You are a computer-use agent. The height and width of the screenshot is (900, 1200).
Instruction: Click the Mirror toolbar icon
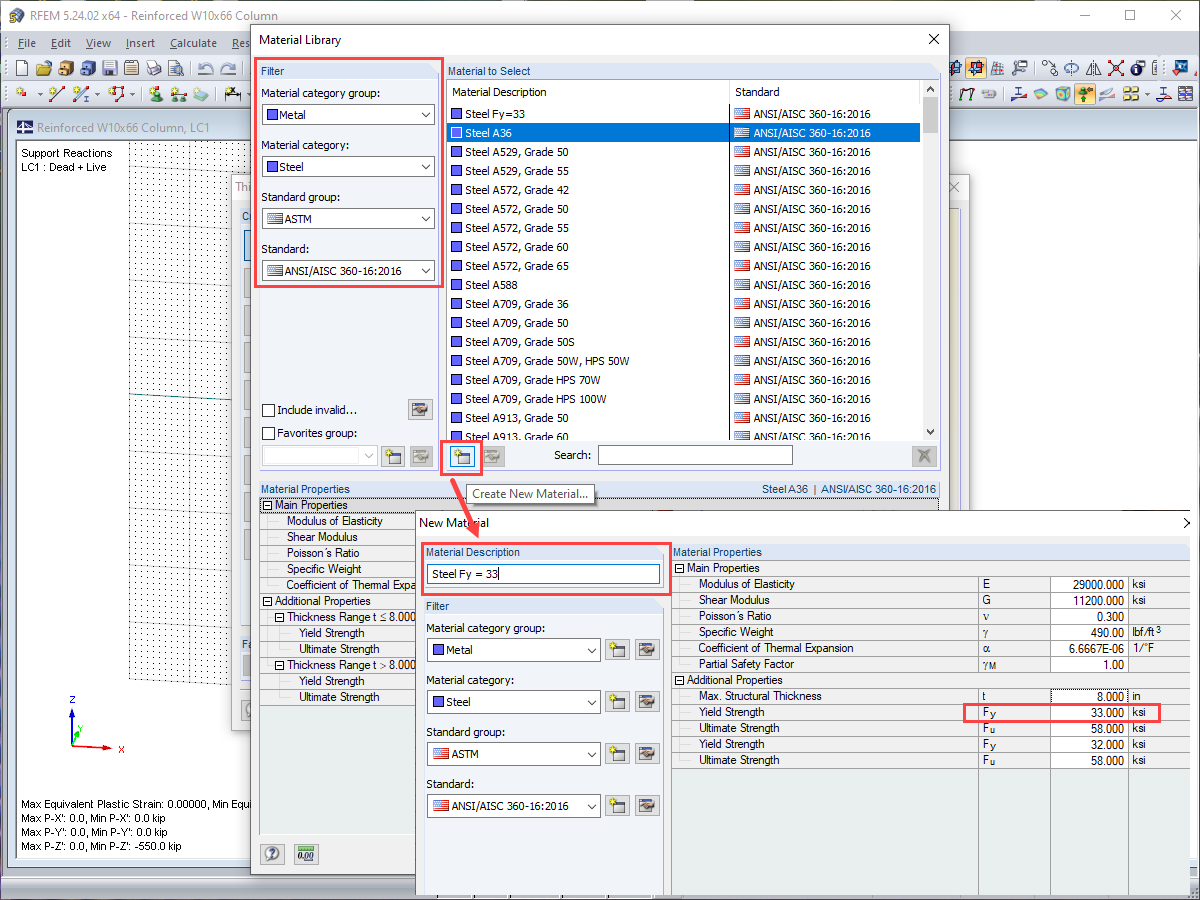tap(1093, 68)
